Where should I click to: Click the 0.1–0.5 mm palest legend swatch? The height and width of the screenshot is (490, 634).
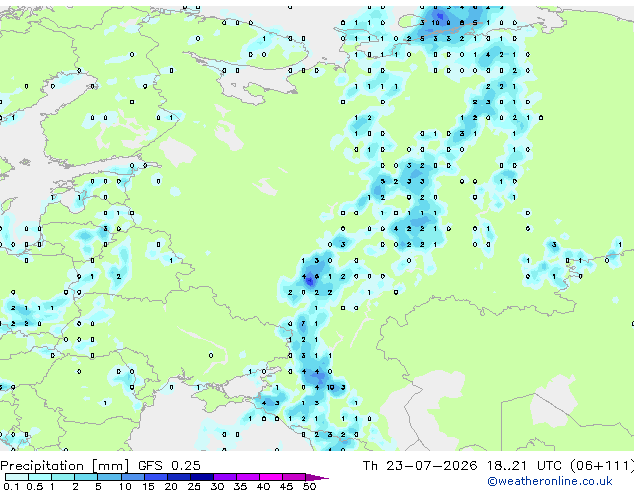point(17,477)
